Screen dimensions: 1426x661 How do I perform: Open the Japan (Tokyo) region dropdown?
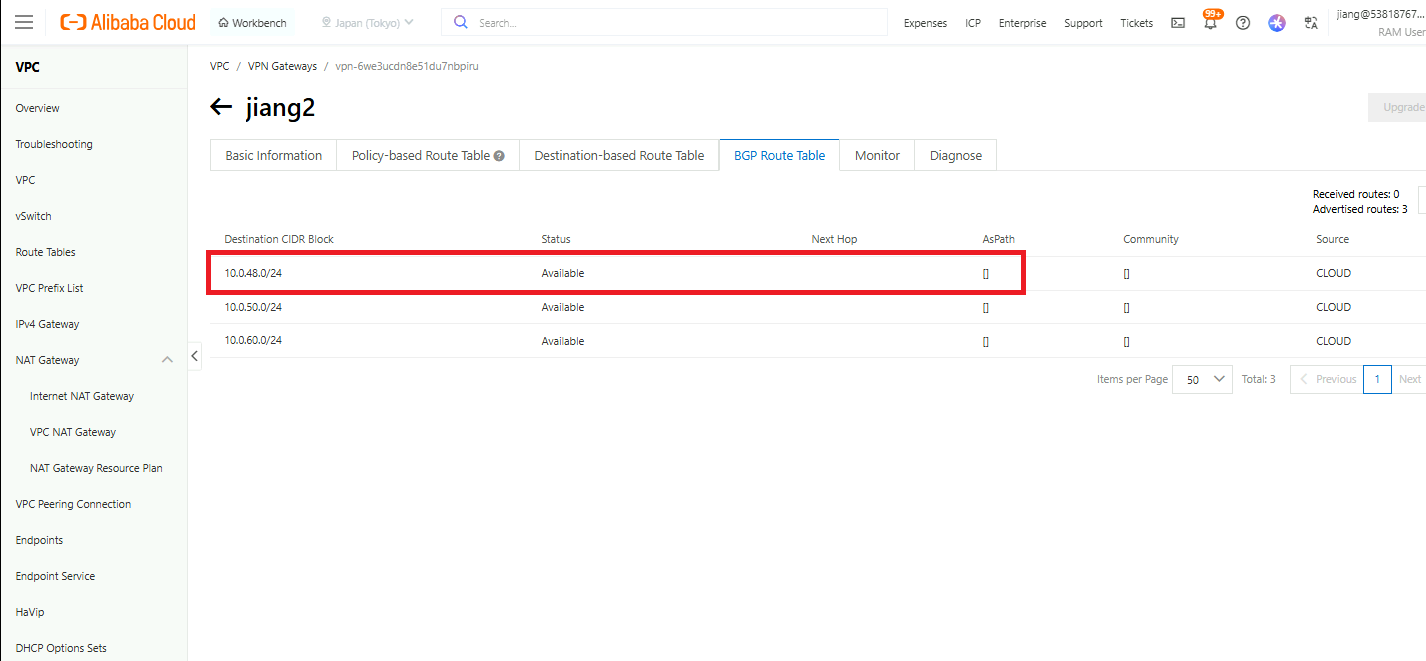click(x=367, y=22)
